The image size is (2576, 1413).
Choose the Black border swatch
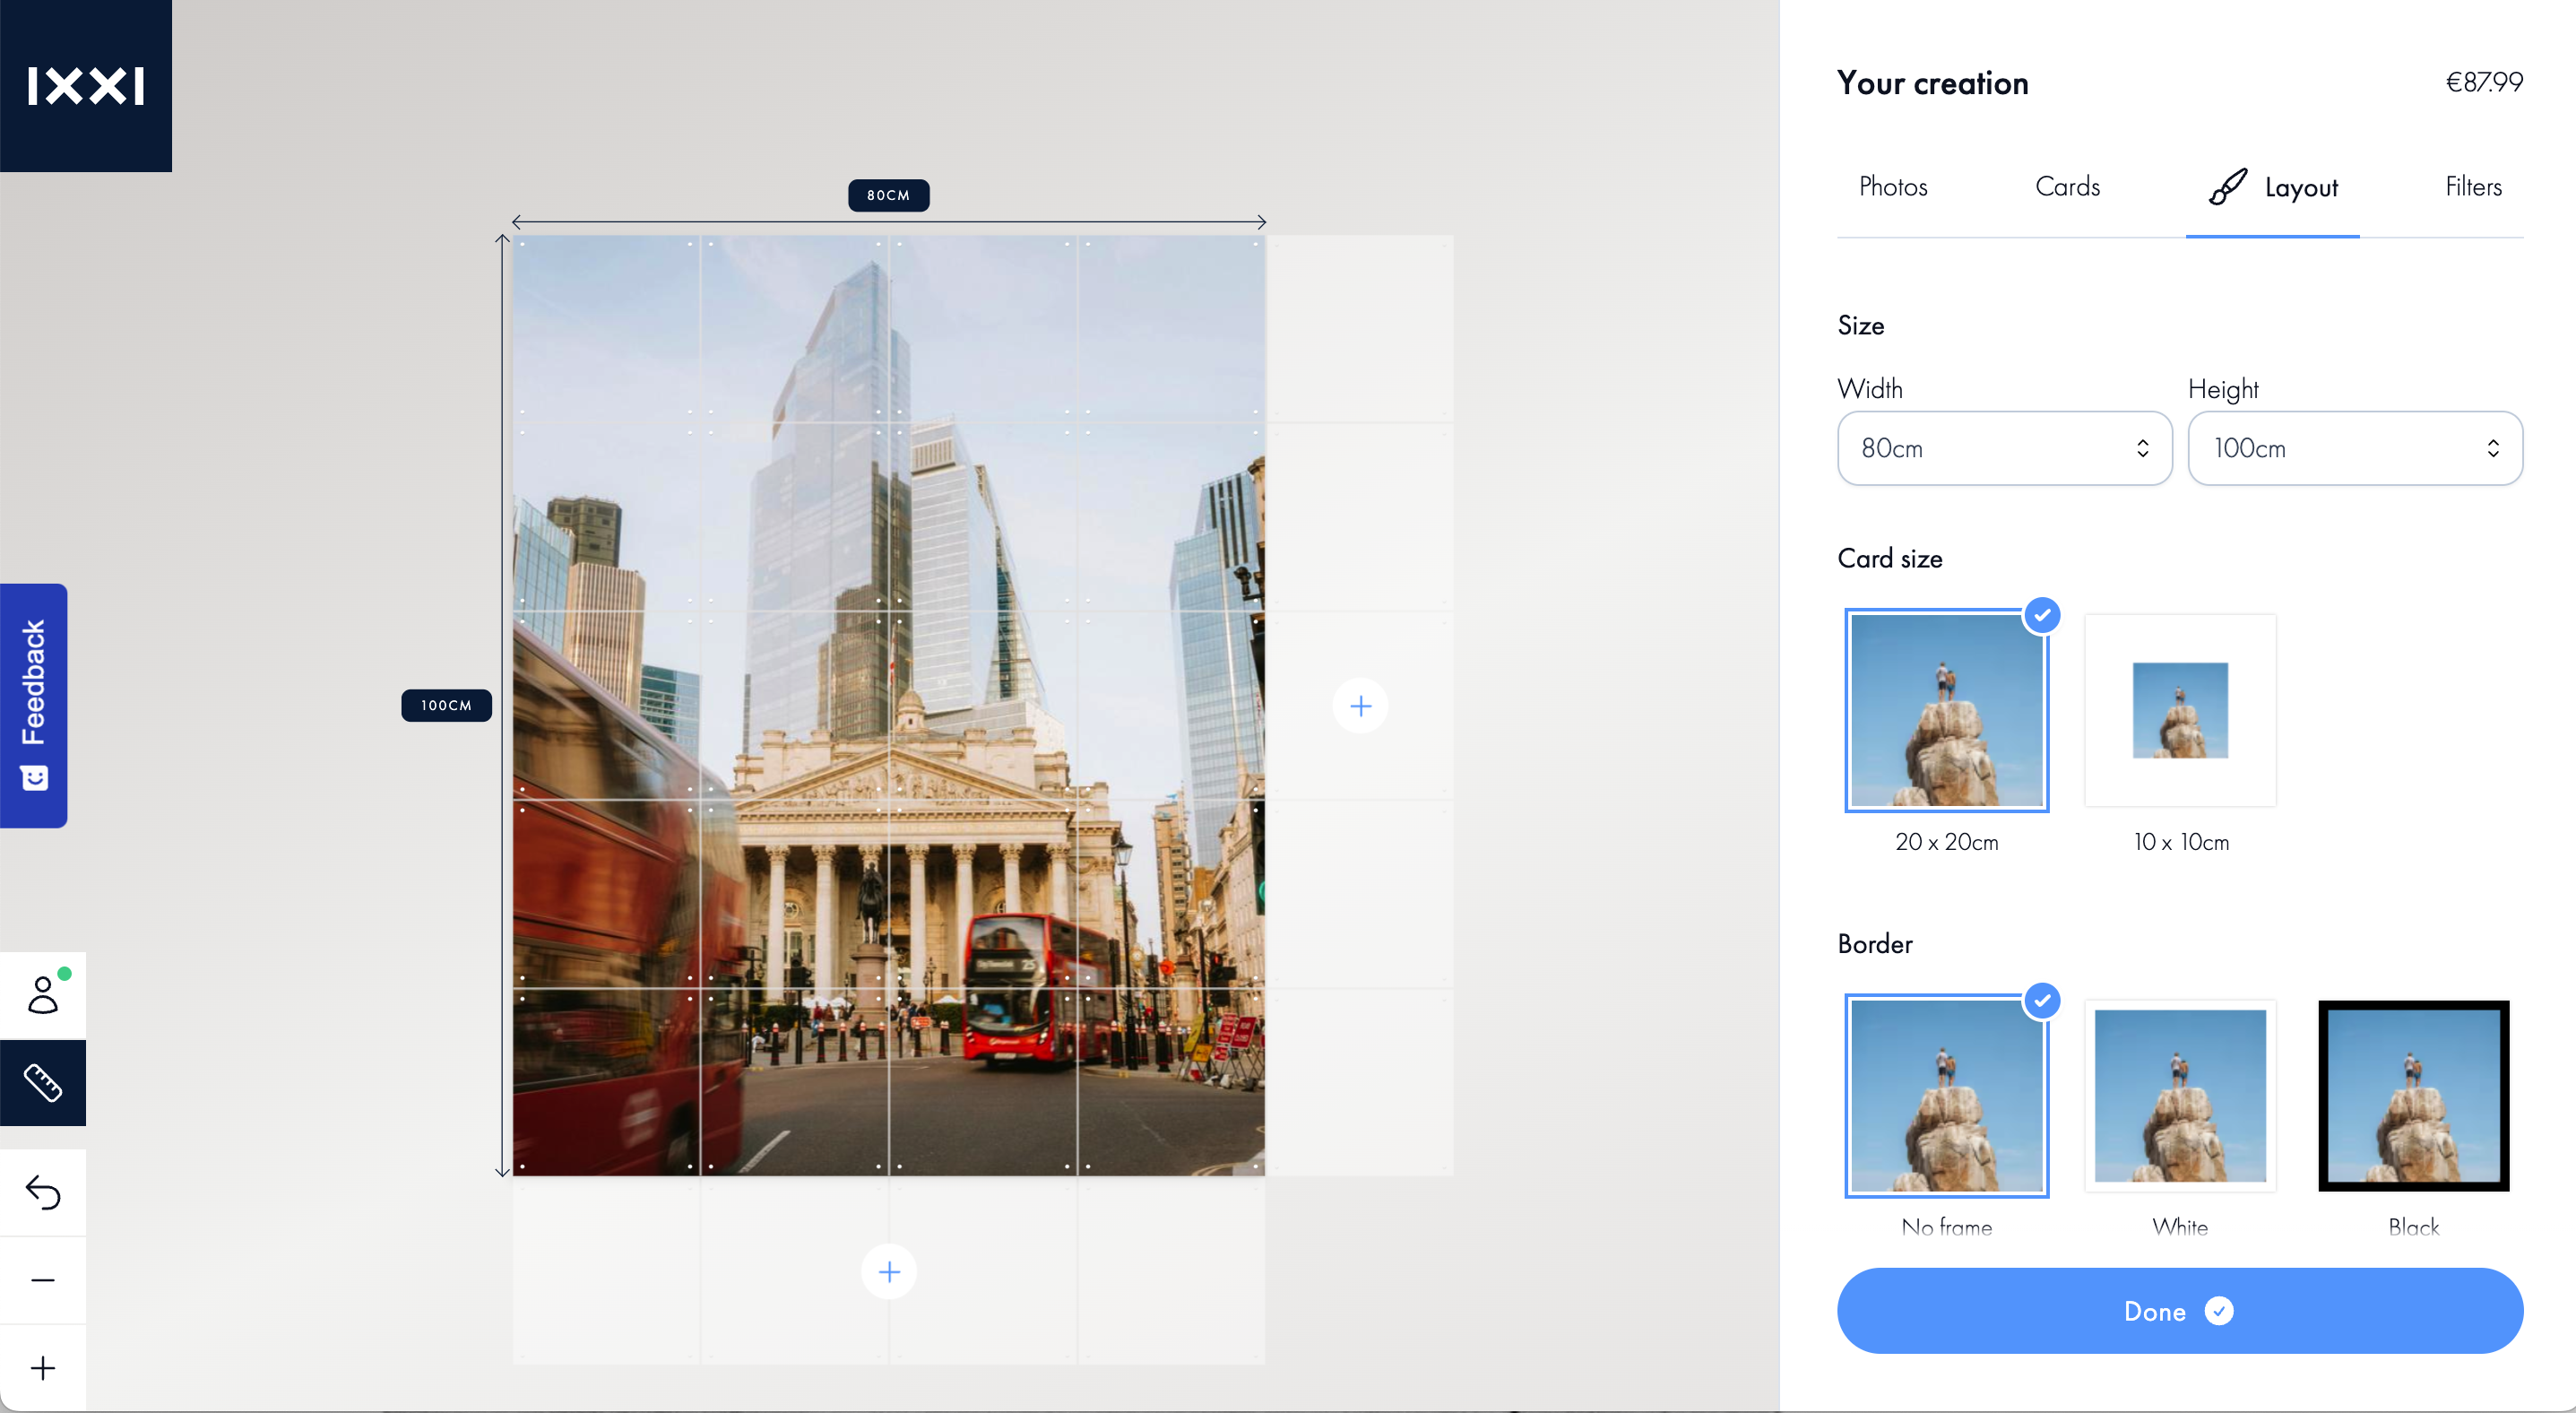pos(2413,1096)
